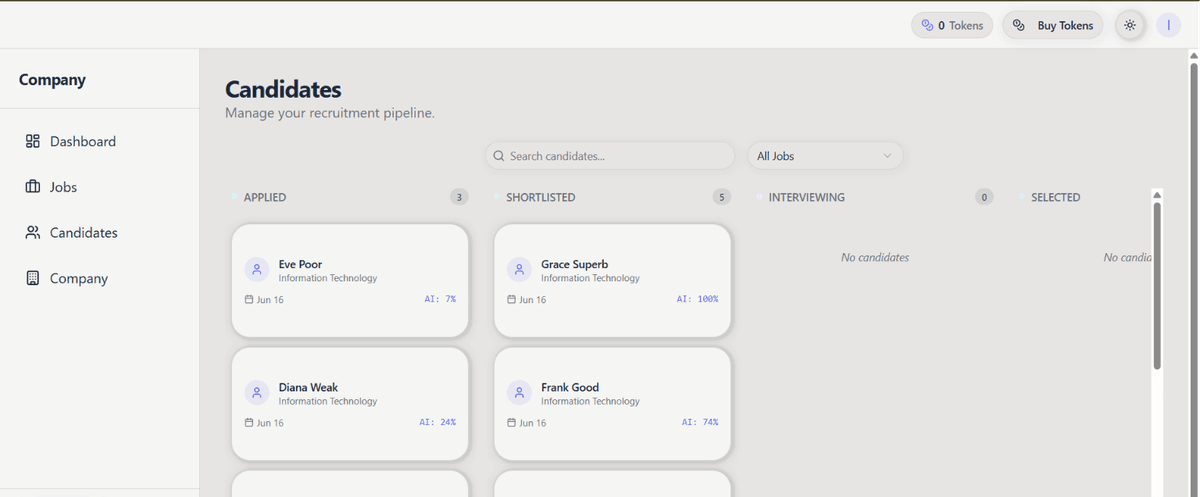Image resolution: width=1200 pixels, height=497 pixels.
Task: Click the SHORTLISTED column header
Action: pyautogui.click(x=541, y=198)
